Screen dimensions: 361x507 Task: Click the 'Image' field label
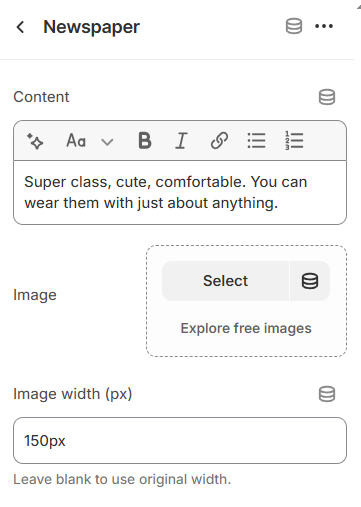click(35, 295)
